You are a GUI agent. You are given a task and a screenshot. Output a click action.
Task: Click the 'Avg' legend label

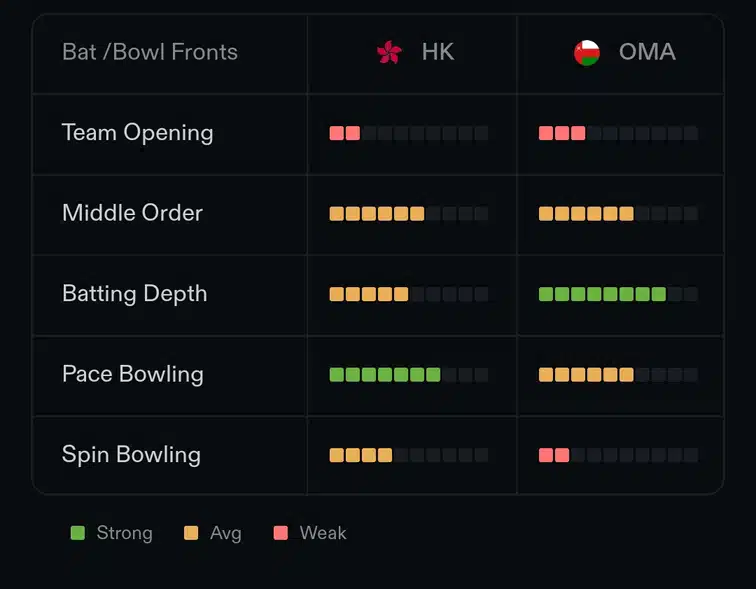[226, 533]
